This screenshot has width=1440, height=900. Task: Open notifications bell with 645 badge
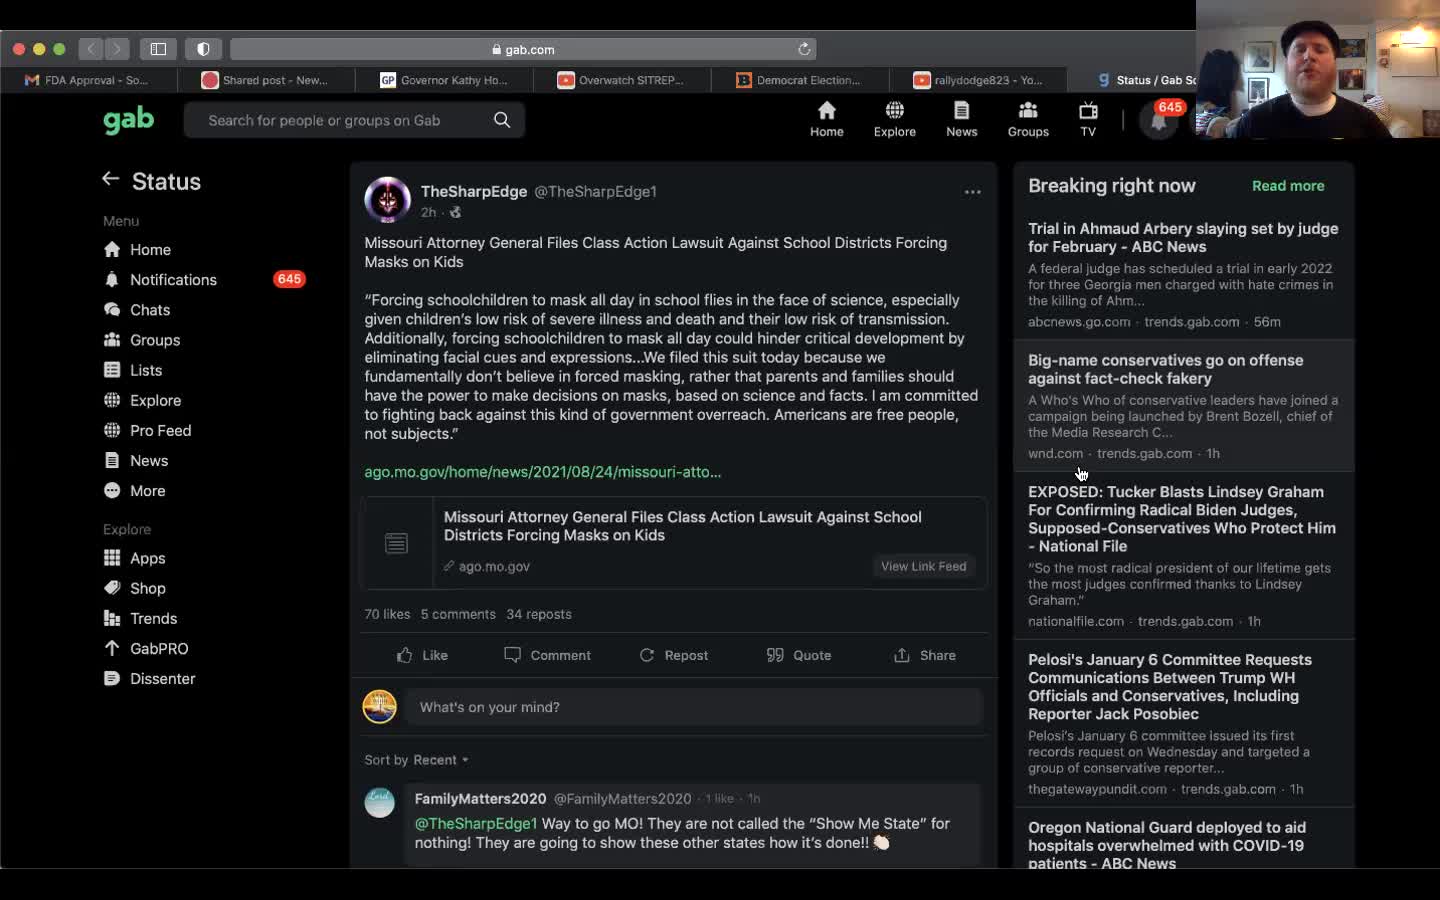click(x=1160, y=121)
